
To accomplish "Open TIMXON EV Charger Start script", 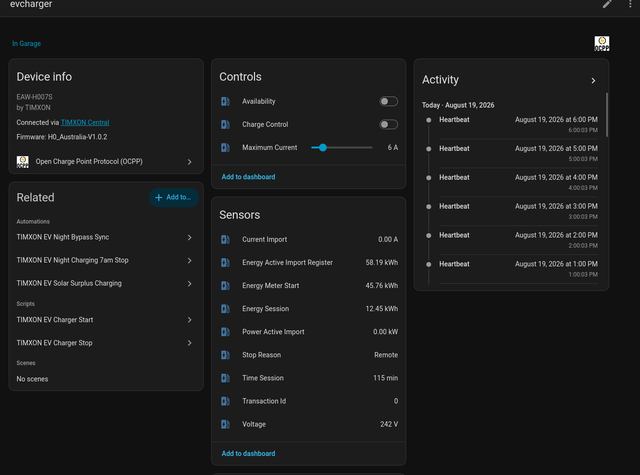I will [104, 320].
